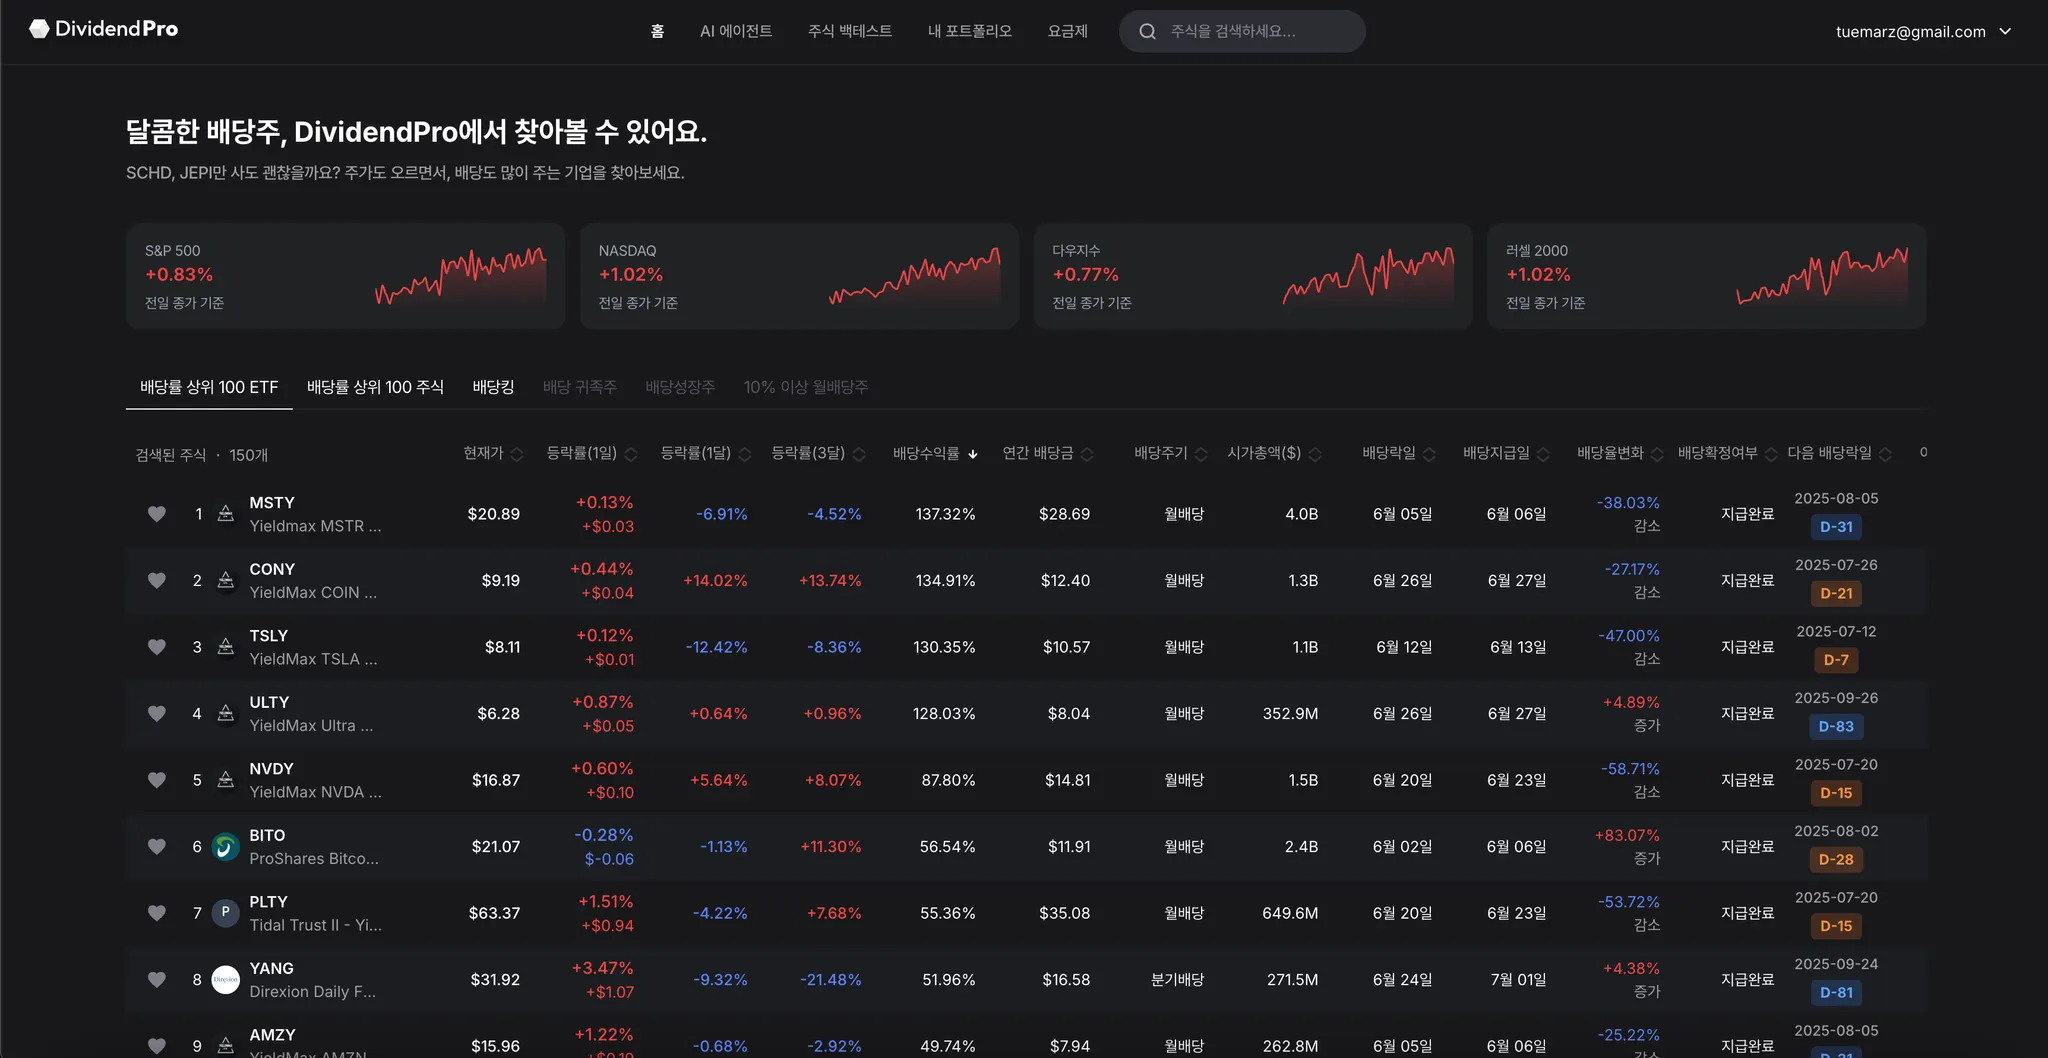Sort by 배당확정여부 using its sort arrows
Viewport: 2048px width, 1058px height.
coord(1771,454)
